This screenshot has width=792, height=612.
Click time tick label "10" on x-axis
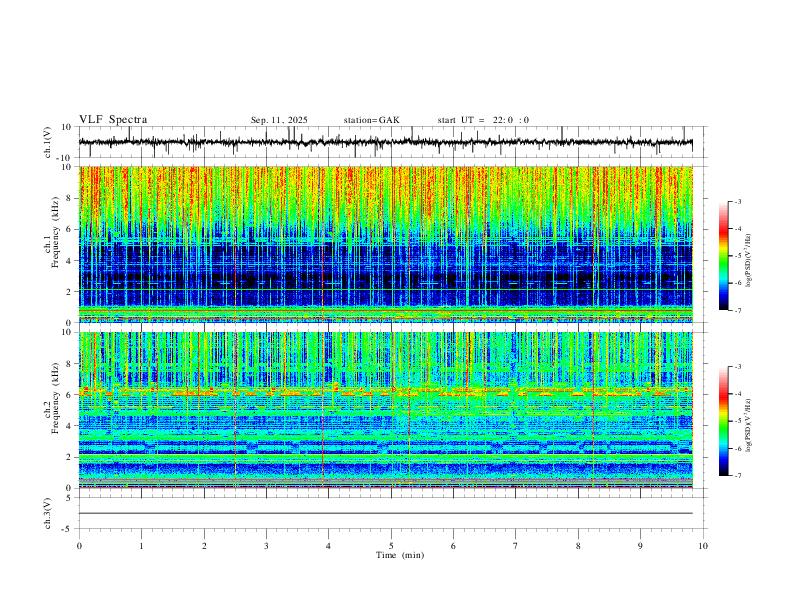pyautogui.click(x=703, y=546)
